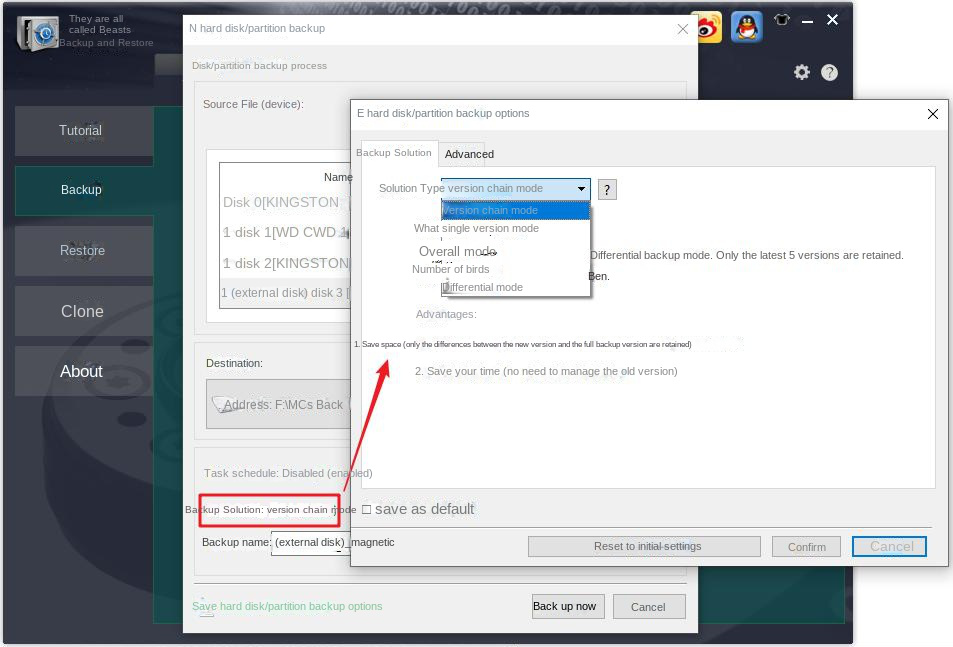Open the Solution Type dropdown
The image size is (953, 647).
click(579, 188)
